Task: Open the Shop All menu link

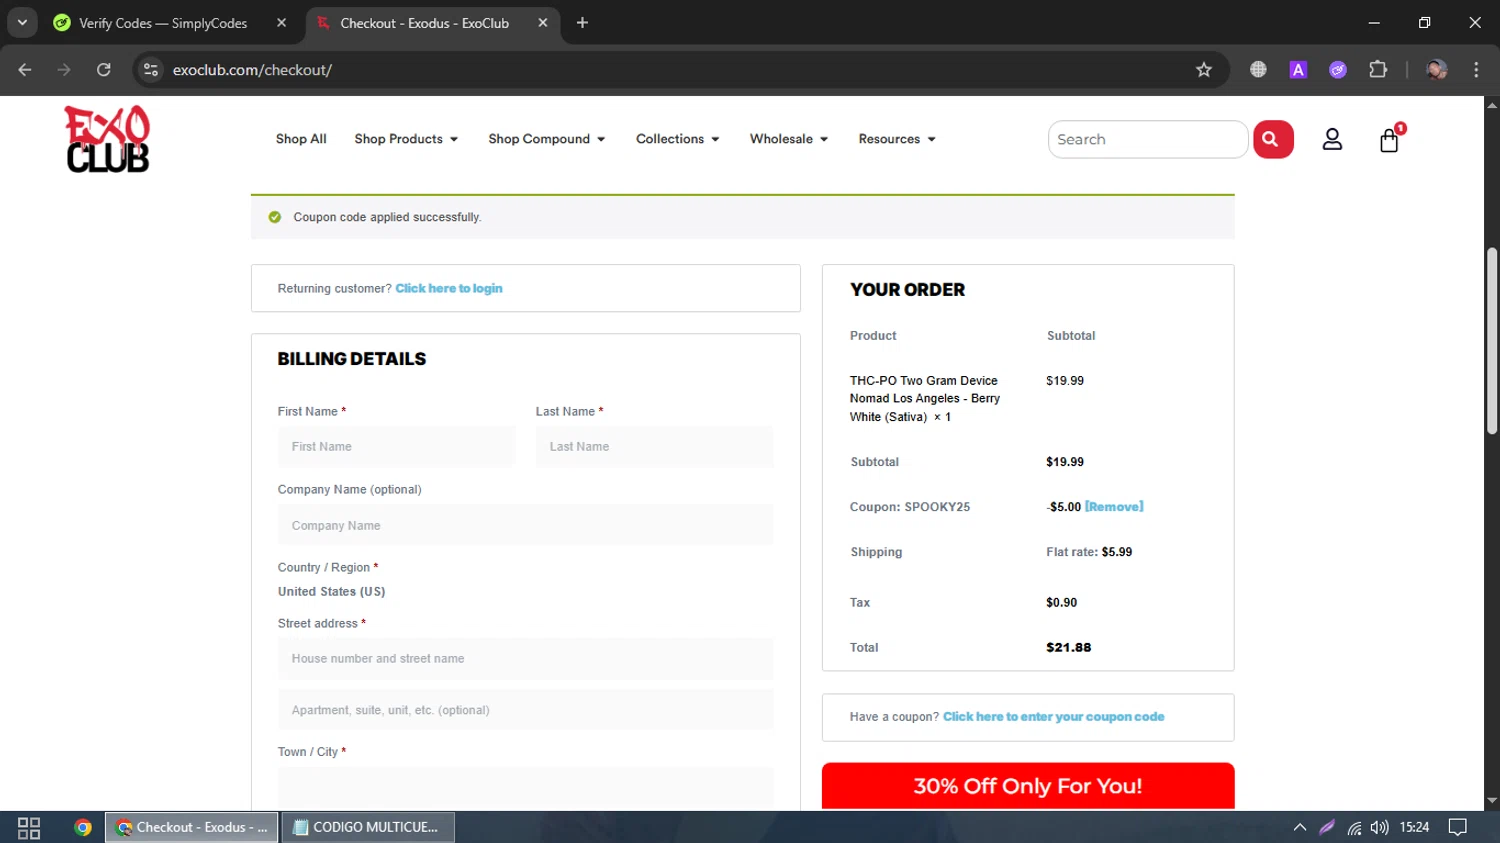Action: click(301, 139)
